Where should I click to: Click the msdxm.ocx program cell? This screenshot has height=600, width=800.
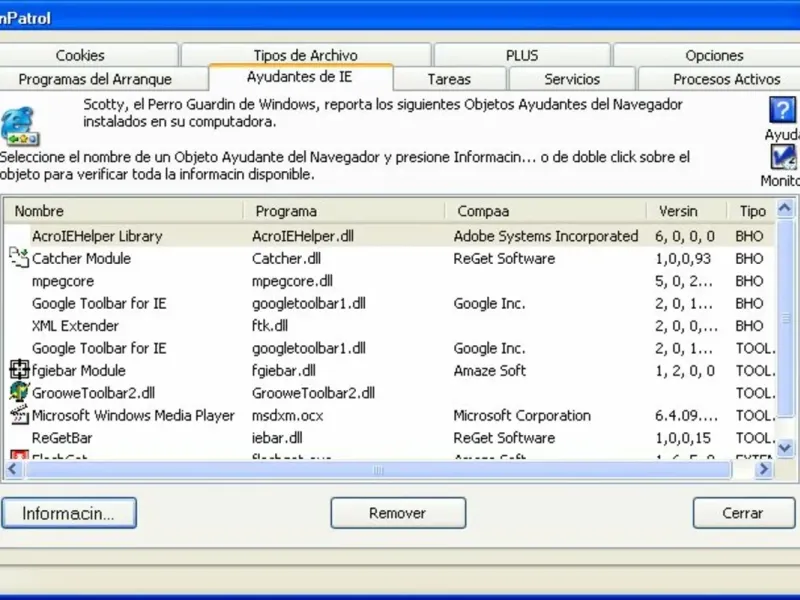click(x=287, y=415)
